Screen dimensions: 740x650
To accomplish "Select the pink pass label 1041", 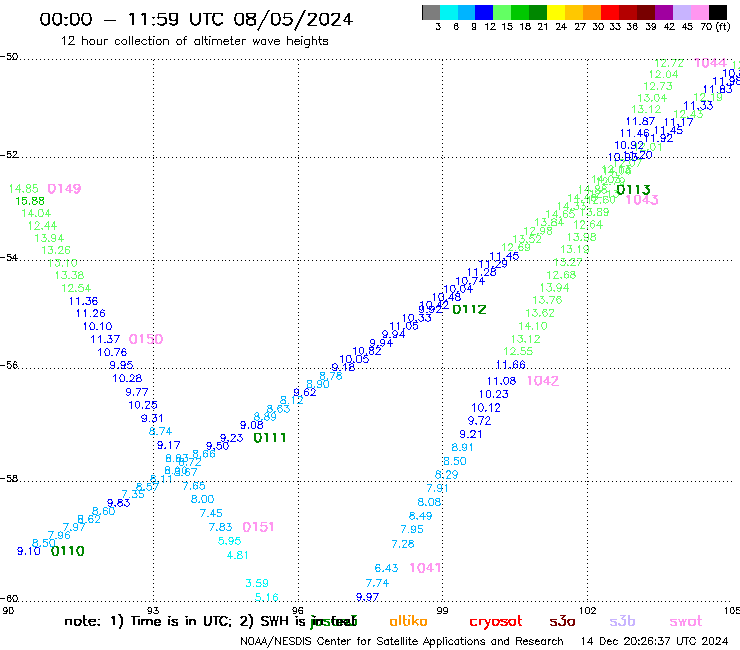I will pos(425,567).
